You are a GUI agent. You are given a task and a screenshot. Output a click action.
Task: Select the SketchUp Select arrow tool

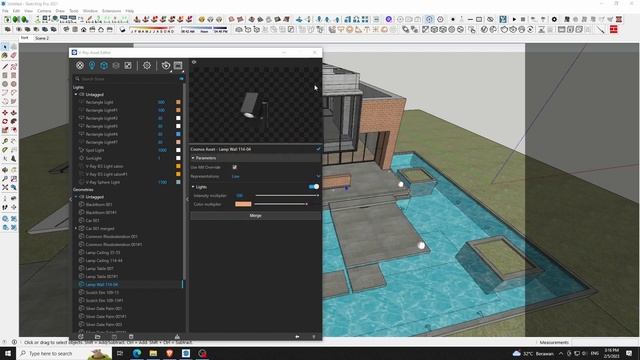(x=5, y=47)
